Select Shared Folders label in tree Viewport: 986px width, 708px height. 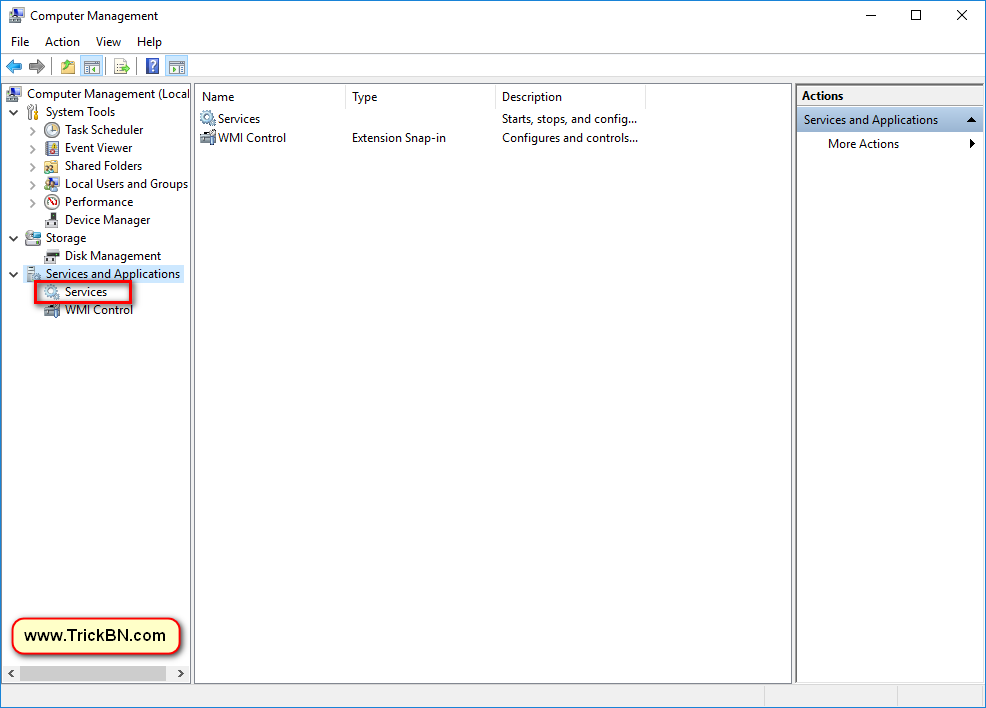click(103, 166)
